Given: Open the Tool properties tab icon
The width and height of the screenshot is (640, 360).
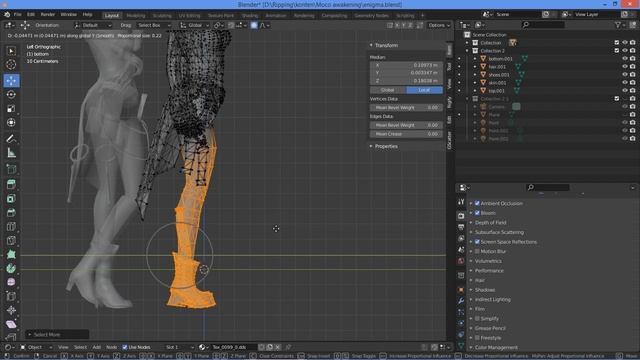Looking at the screenshot, I should [461, 202].
